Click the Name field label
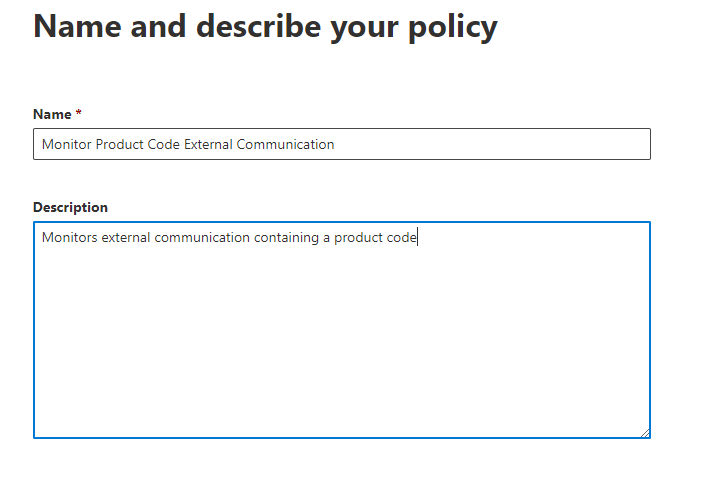This screenshot has width=710, height=478. click(51, 115)
